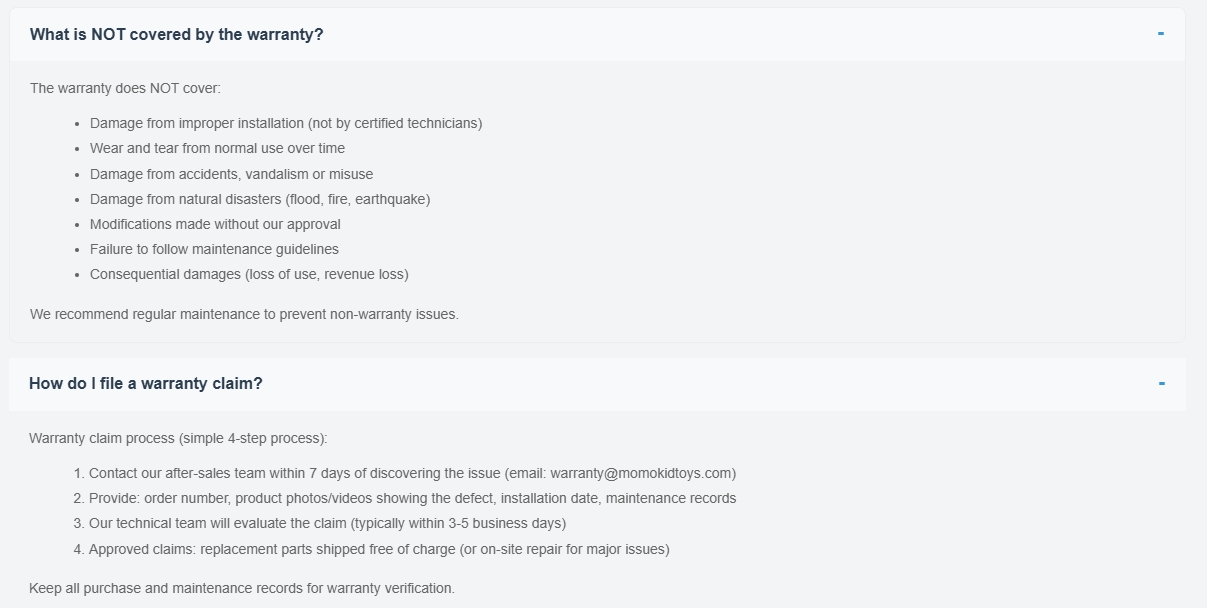Click step 3 about technical team evaluation
This screenshot has height=608, width=1207.
pos(327,524)
